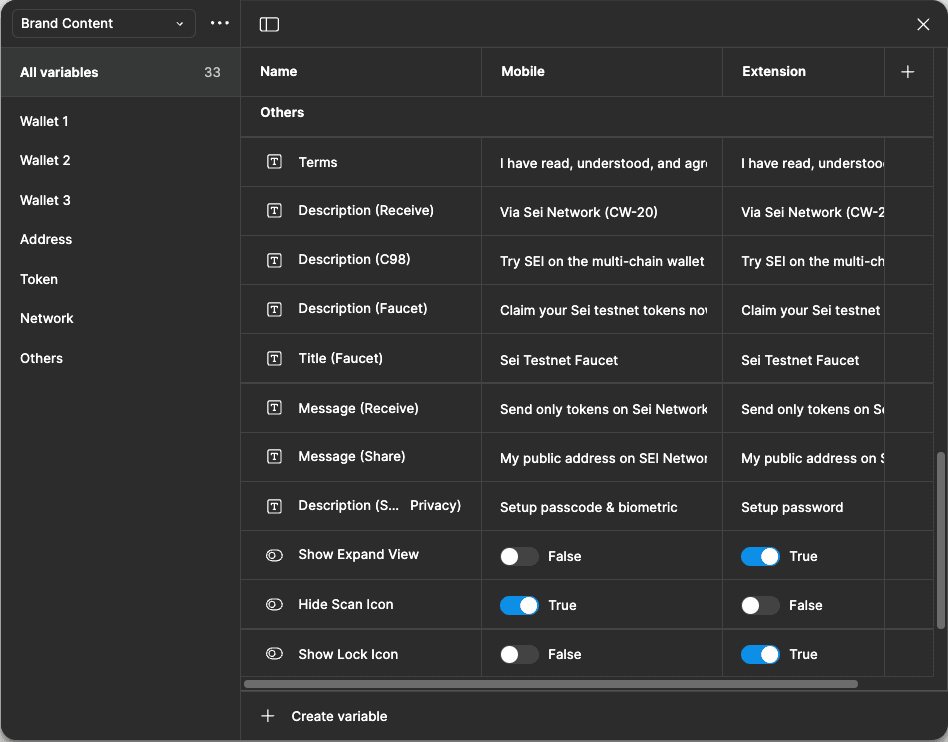Click the T icon beside Description (C98)
The height and width of the screenshot is (742, 948).
[274, 260]
